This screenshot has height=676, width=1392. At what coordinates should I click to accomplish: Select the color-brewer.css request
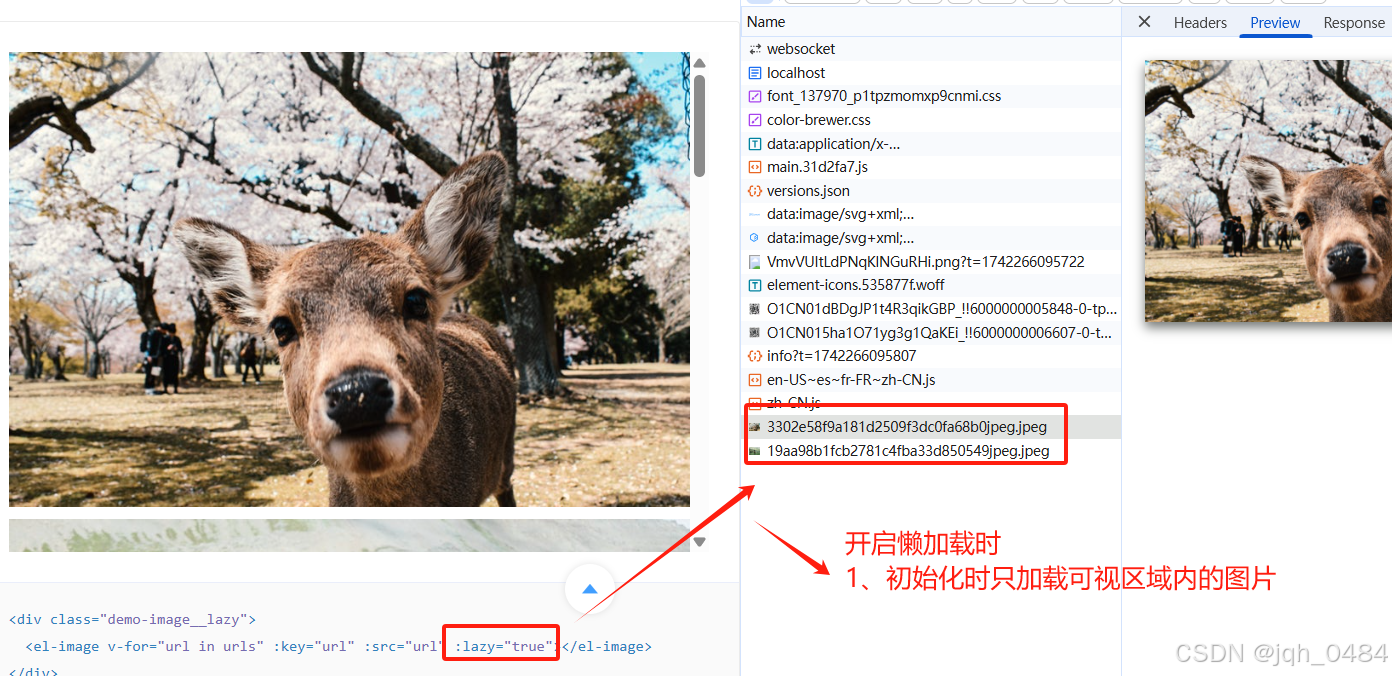click(x=931, y=120)
